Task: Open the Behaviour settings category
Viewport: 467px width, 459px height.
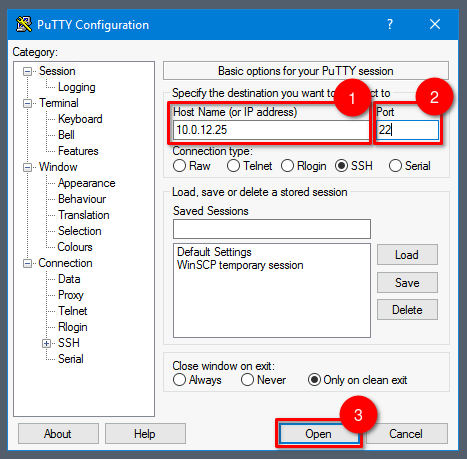Action: point(82,199)
